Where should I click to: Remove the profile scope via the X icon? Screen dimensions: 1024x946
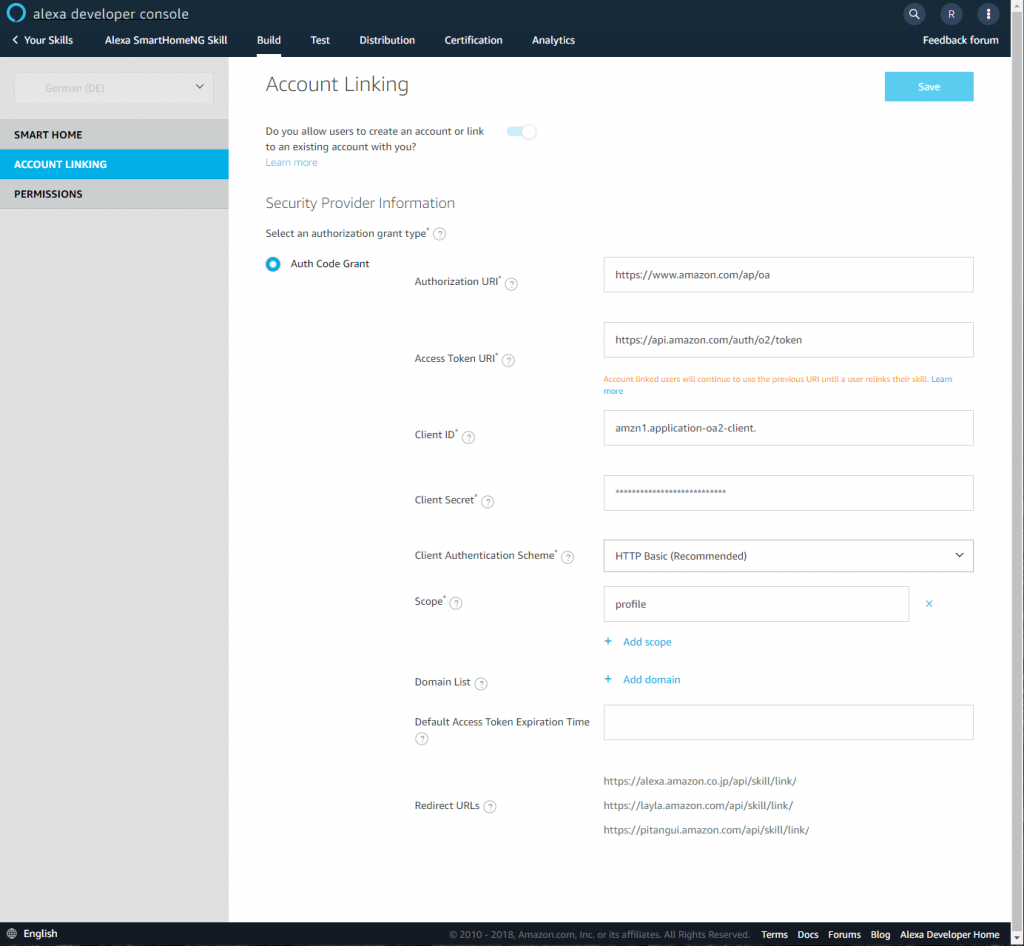pos(928,604)
